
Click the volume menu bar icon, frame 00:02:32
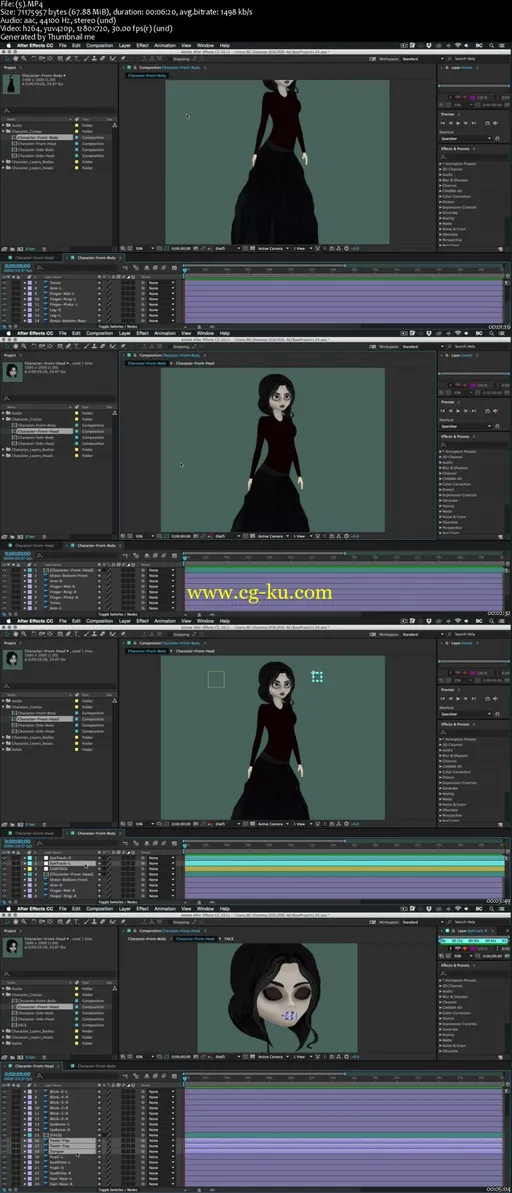(466, 333)
